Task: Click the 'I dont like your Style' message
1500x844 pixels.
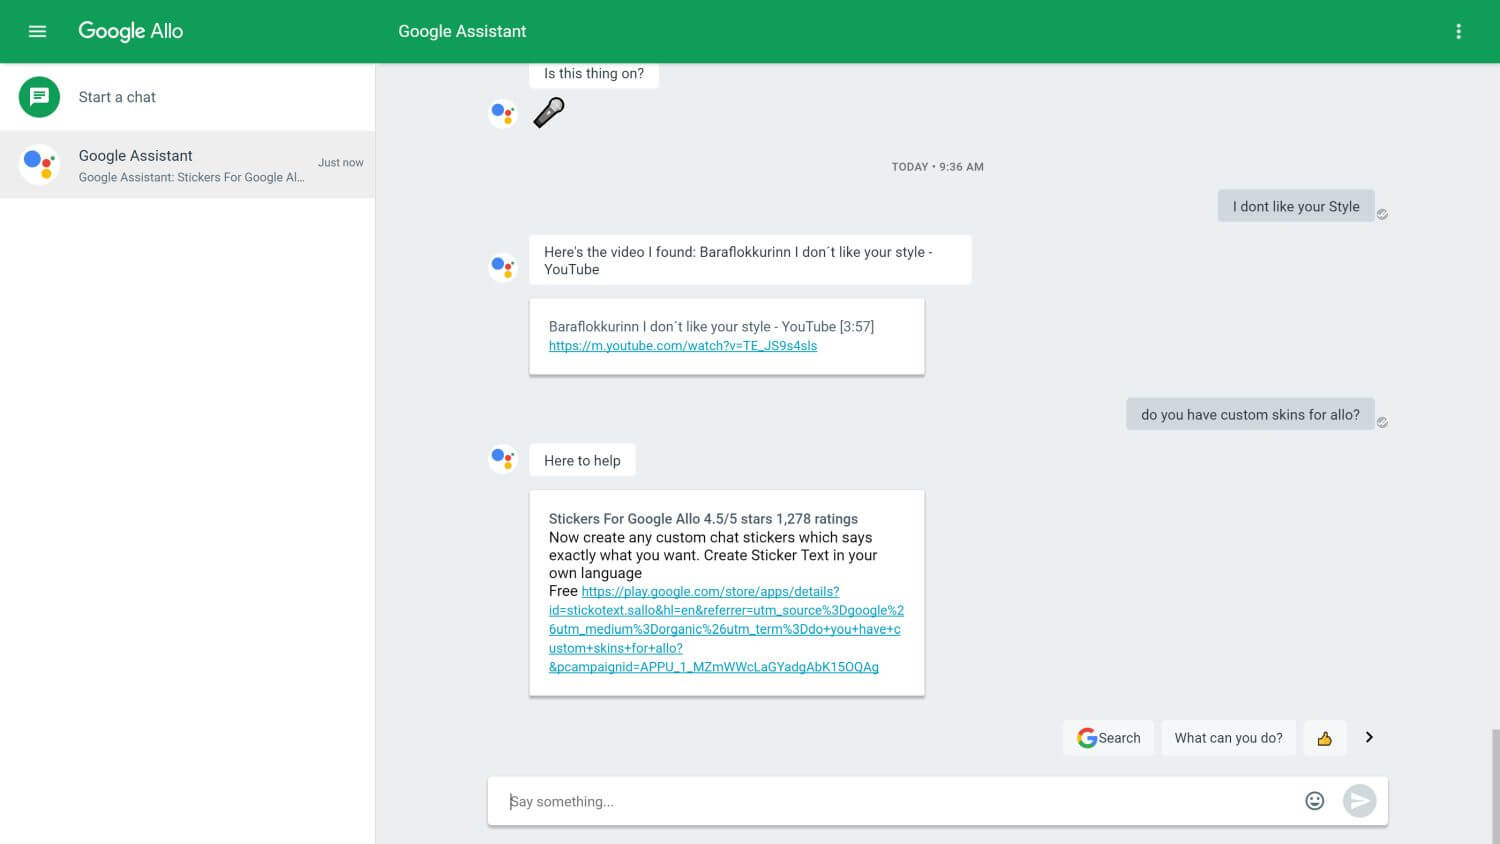Action: [x=1295, y=206]
